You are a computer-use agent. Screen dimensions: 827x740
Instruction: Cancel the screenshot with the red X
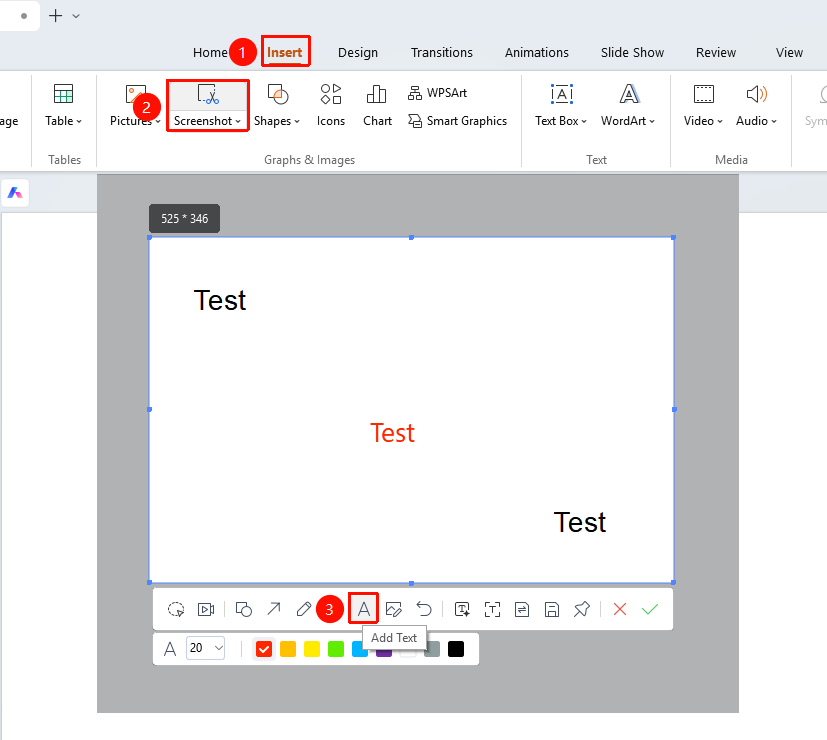tap(620, 609)
